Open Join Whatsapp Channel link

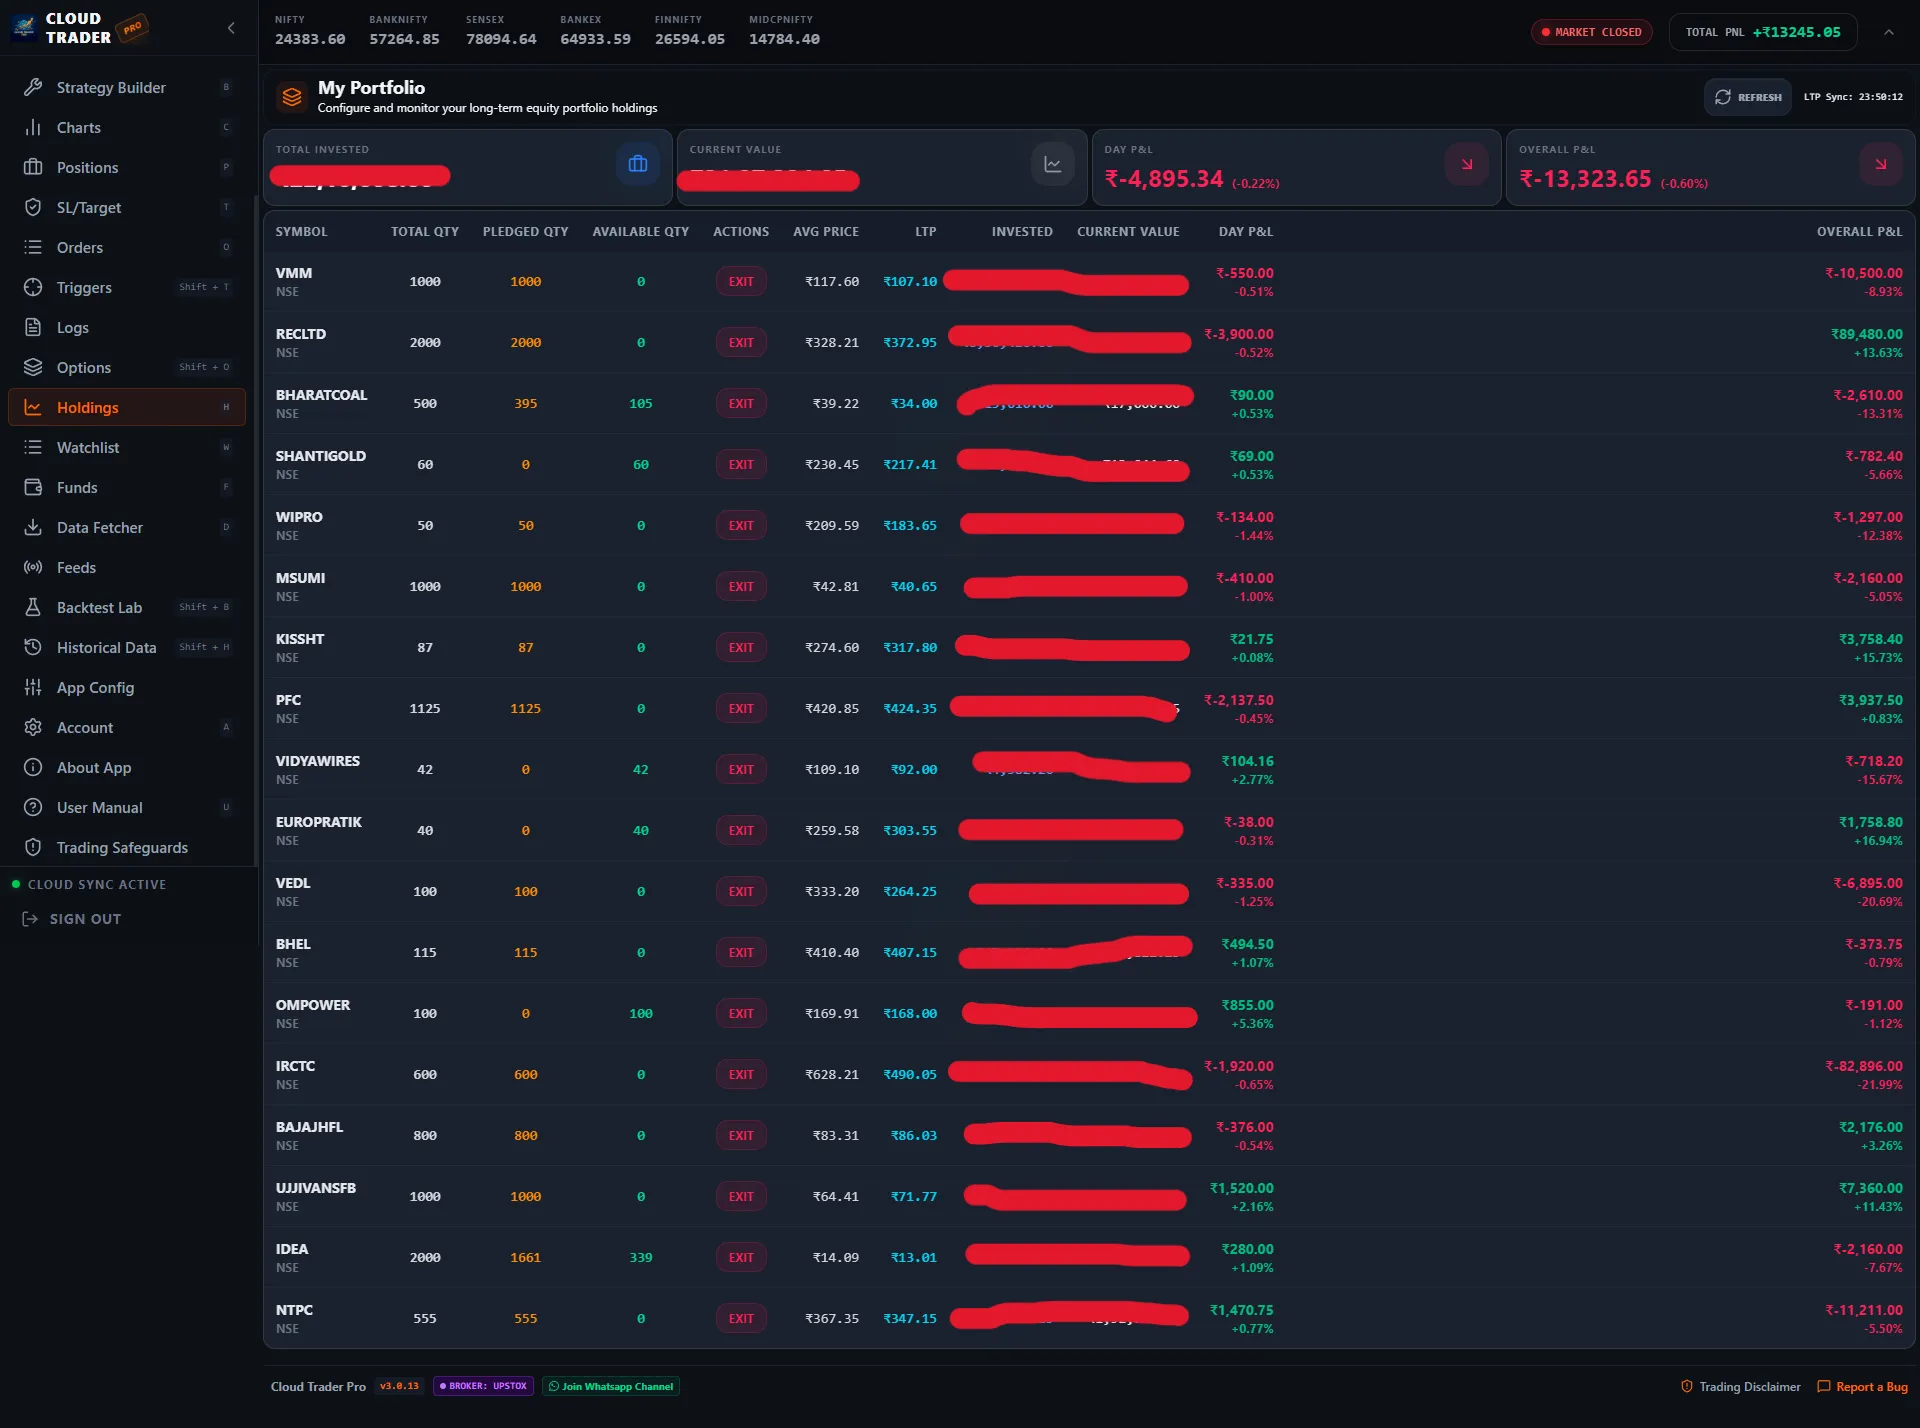pos(611,1386)
